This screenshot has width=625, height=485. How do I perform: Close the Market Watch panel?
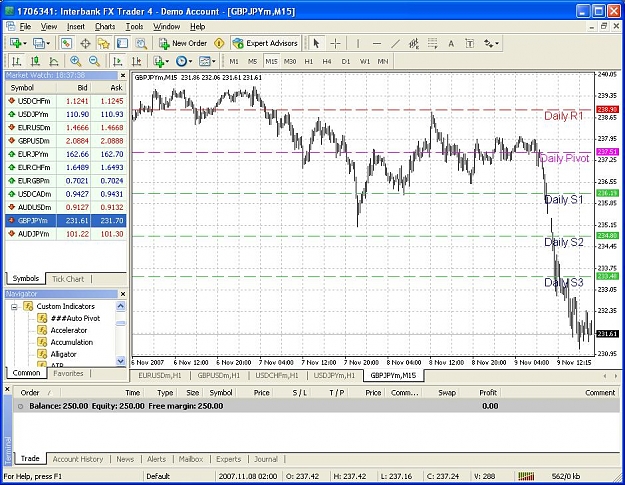(x=123, y=75)
